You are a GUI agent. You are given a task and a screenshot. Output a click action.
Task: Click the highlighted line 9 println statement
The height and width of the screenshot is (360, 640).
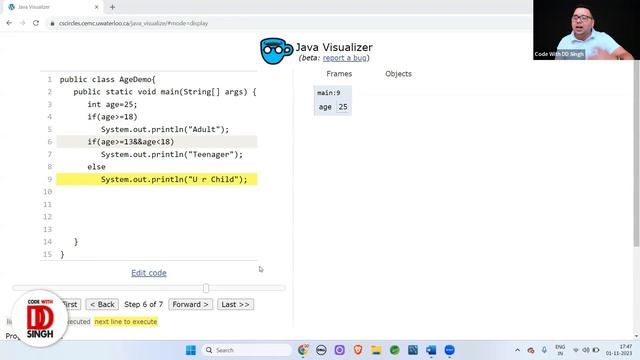157,180
